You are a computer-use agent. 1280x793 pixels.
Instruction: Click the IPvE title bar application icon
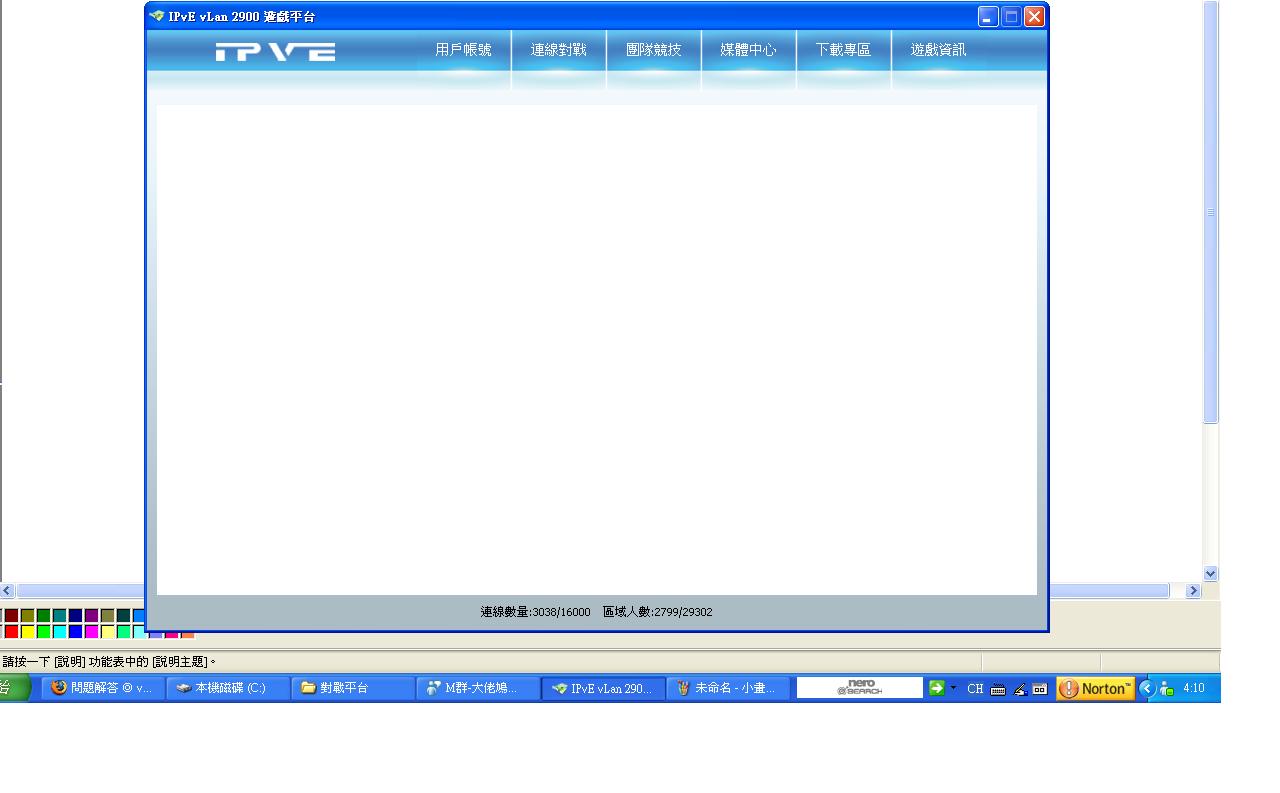pos(157,16)
